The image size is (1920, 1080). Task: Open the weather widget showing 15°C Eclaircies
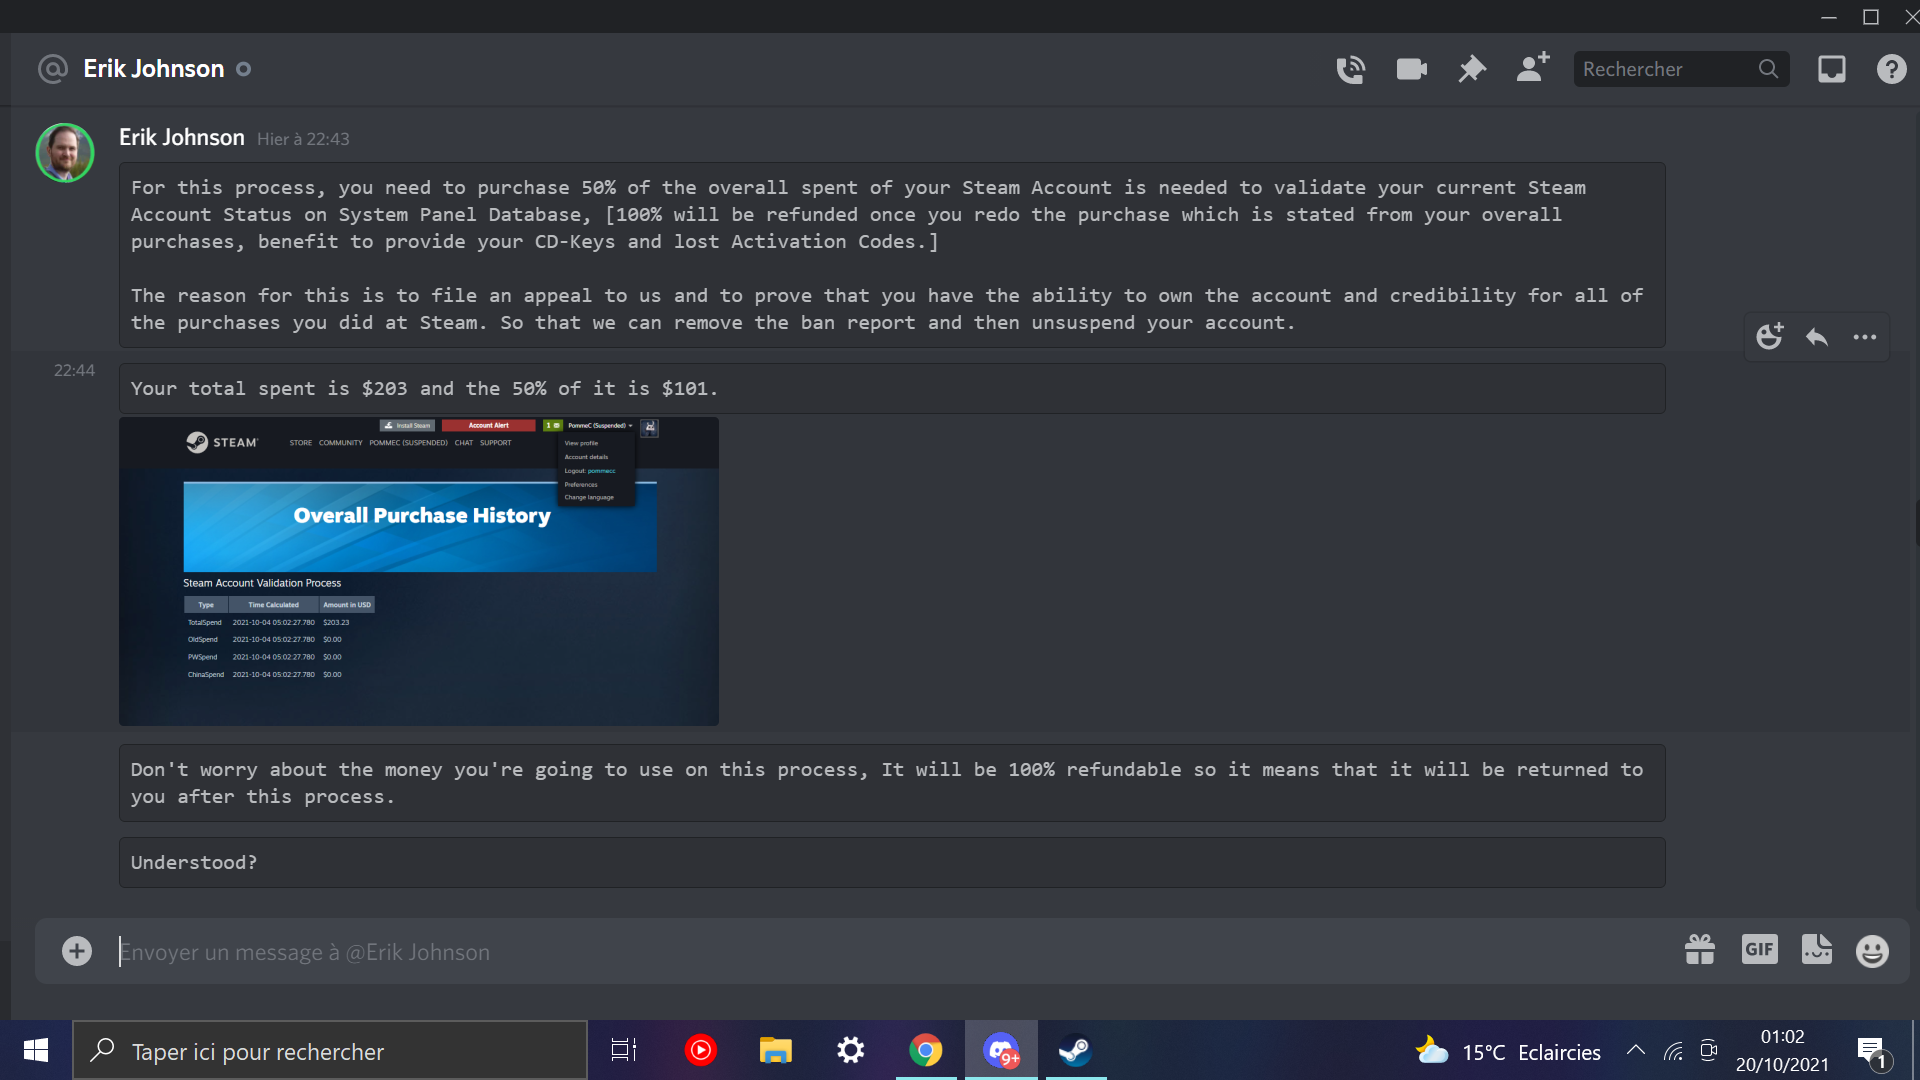1508,1051
